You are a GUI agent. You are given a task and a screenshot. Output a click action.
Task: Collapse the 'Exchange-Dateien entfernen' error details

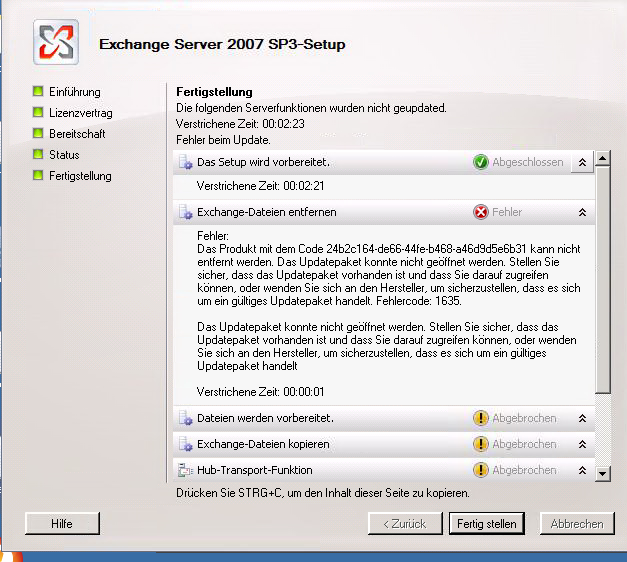[x=582, y=212]
